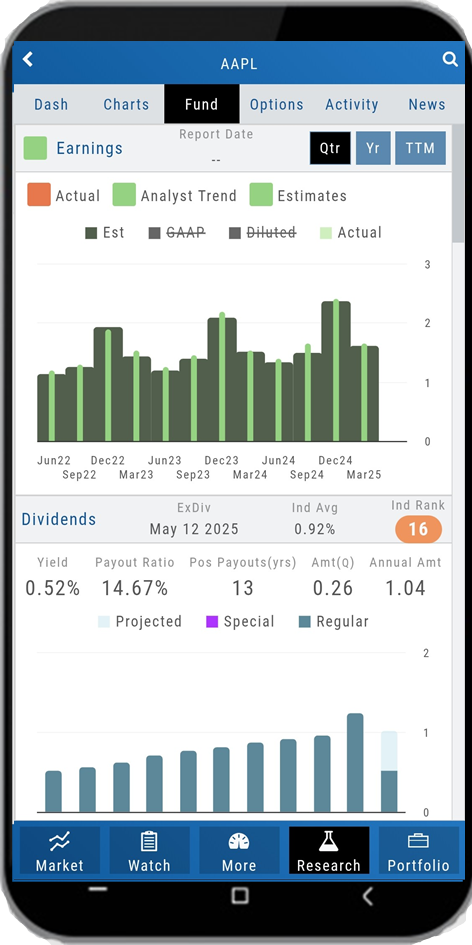
Task: Tap the Mar25 earnings bar
Action: click(364, 393)
